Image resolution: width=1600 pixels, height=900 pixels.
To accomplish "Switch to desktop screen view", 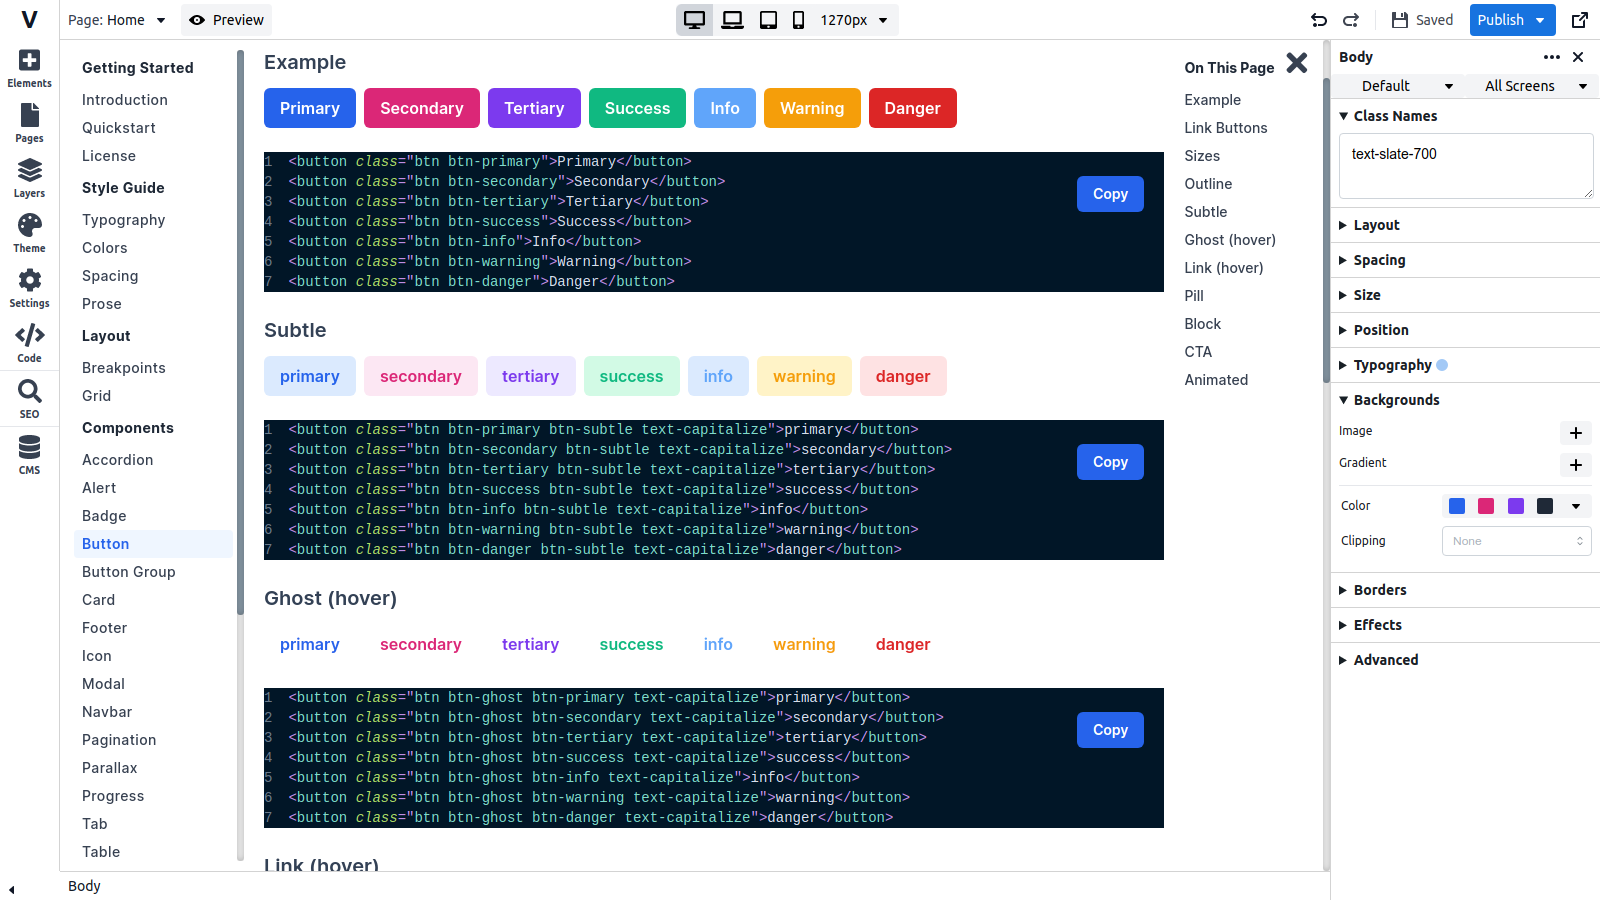I will [694, 20].
